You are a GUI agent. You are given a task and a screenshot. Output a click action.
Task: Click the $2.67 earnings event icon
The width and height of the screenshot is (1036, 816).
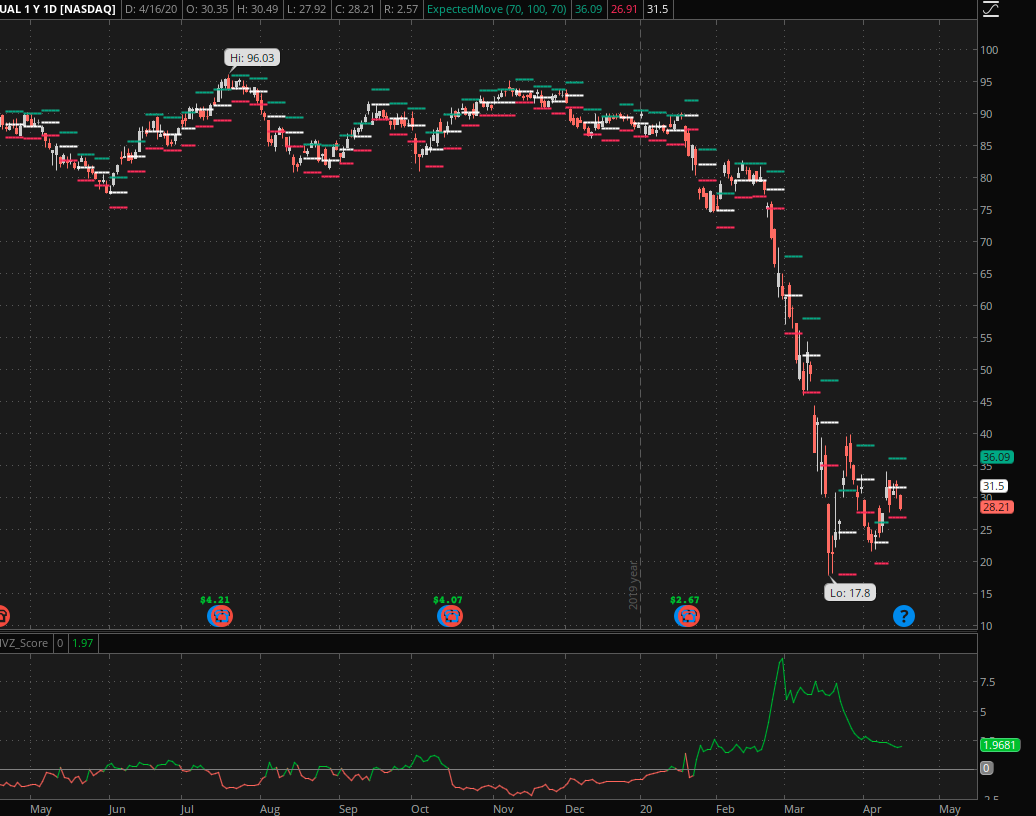(x=686, y=616)
